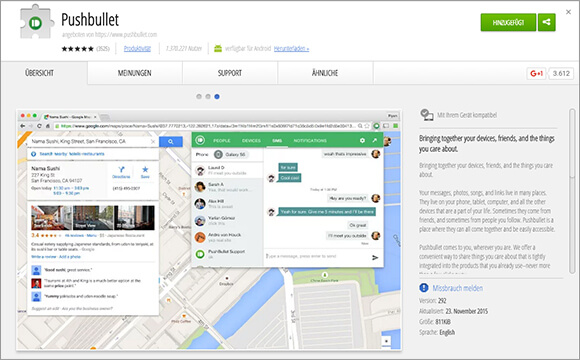This screenshot has height=360, width=580.
Task: Click the description panel scrollbar
Action: click(572, 192)
